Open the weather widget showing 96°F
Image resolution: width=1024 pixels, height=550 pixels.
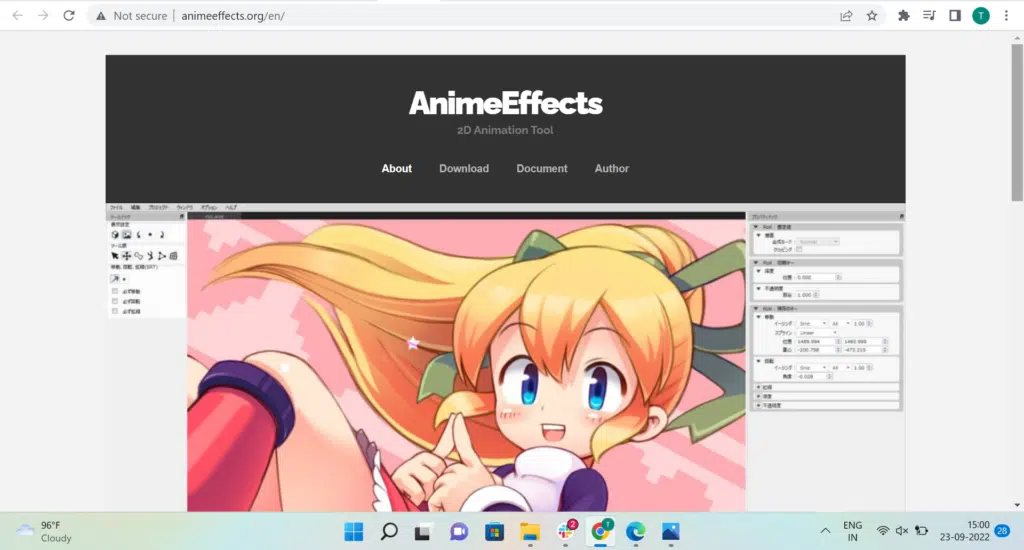pos(44,532)
